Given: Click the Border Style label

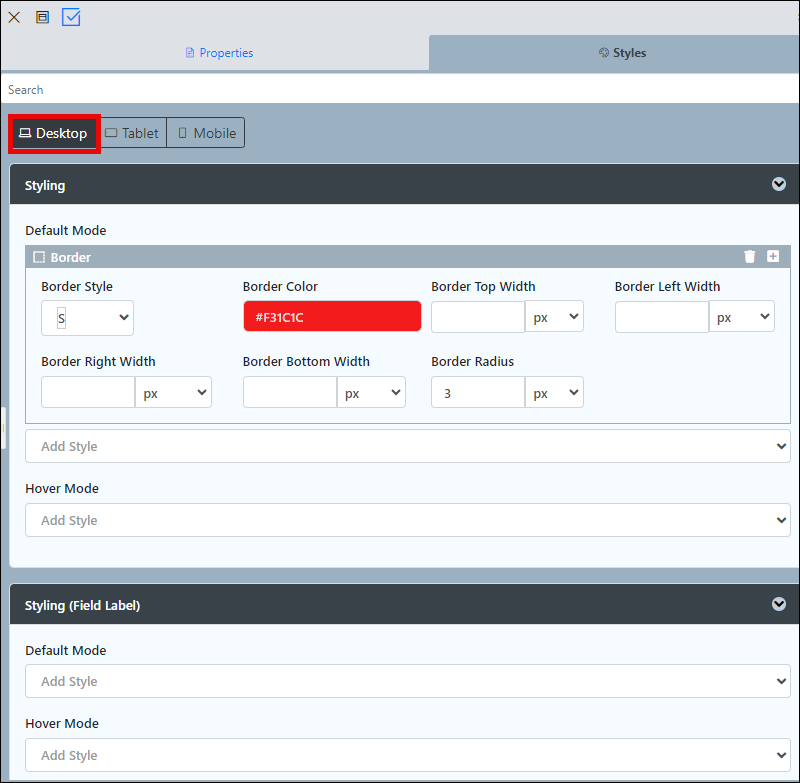Looking at the screenshot, I should click(77, 287).
